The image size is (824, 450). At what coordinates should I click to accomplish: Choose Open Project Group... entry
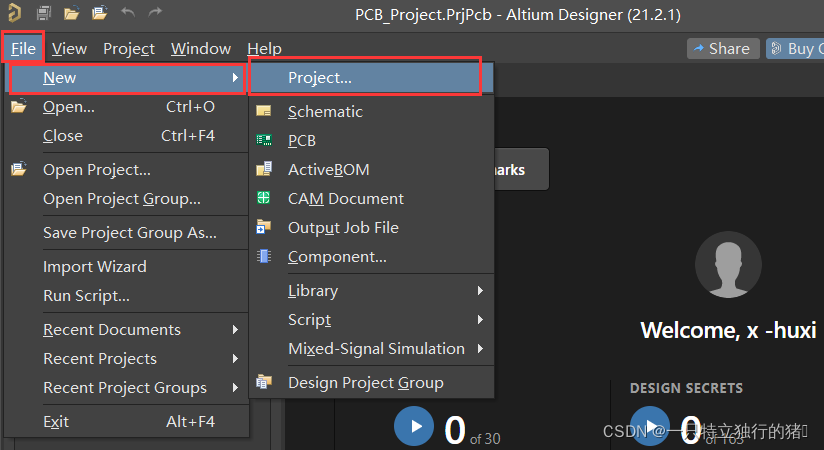click(127, 199)
